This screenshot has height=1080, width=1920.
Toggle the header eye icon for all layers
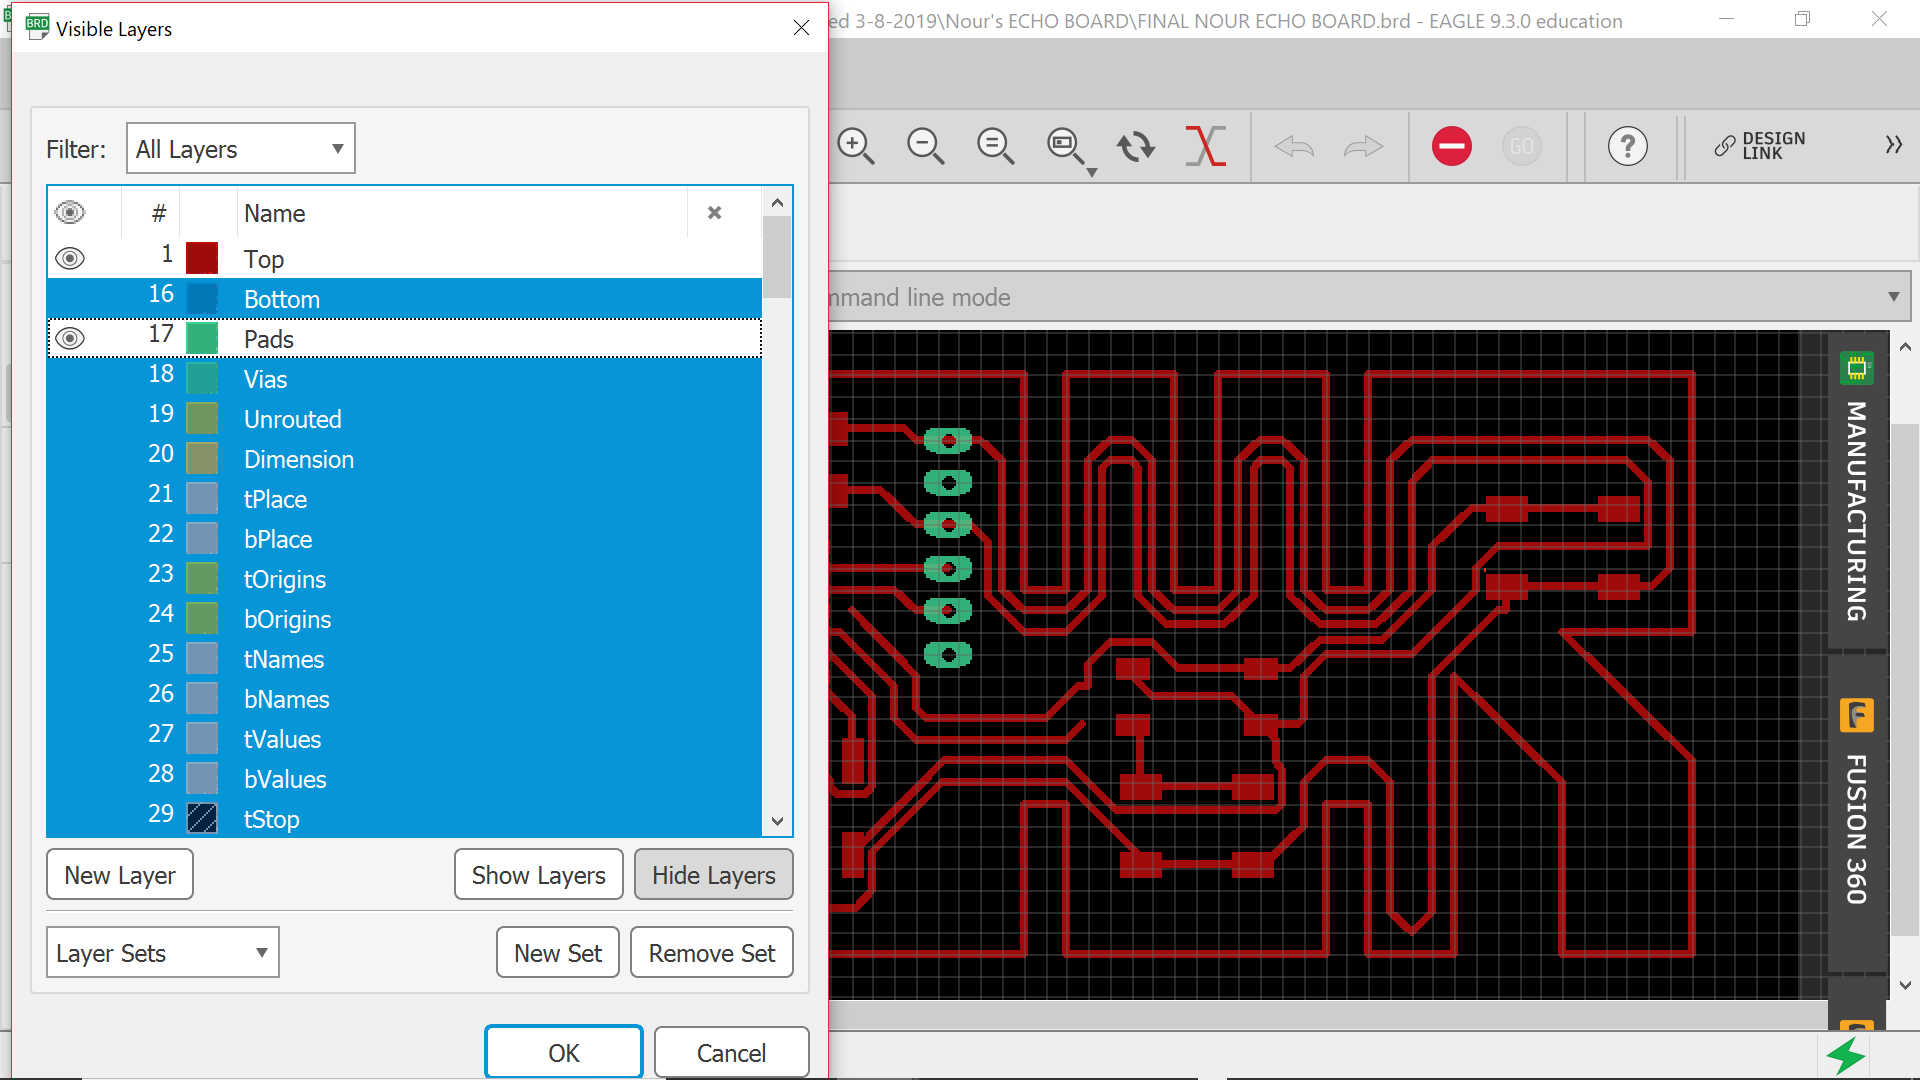coord(70,212)
